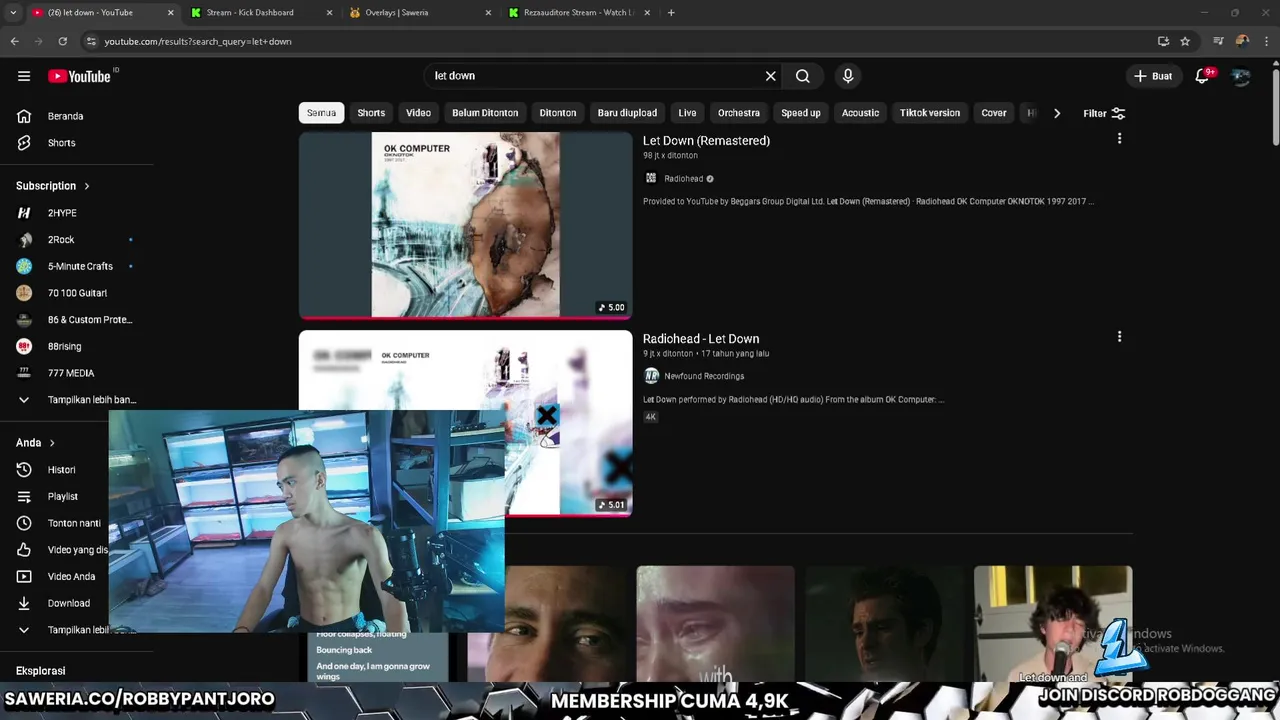Open Let Down (Remastered) video title
This screenshot has height=720, width=1280.
coord(706,141)
